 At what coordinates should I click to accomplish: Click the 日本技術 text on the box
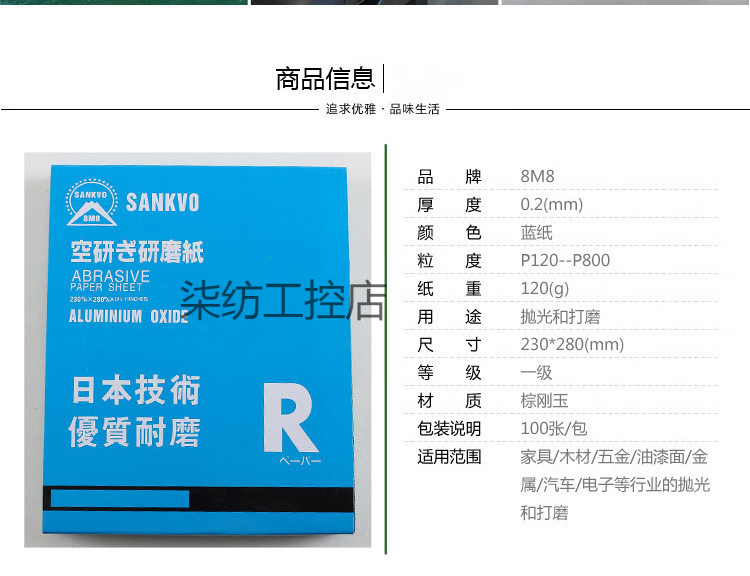pos(136,390)
